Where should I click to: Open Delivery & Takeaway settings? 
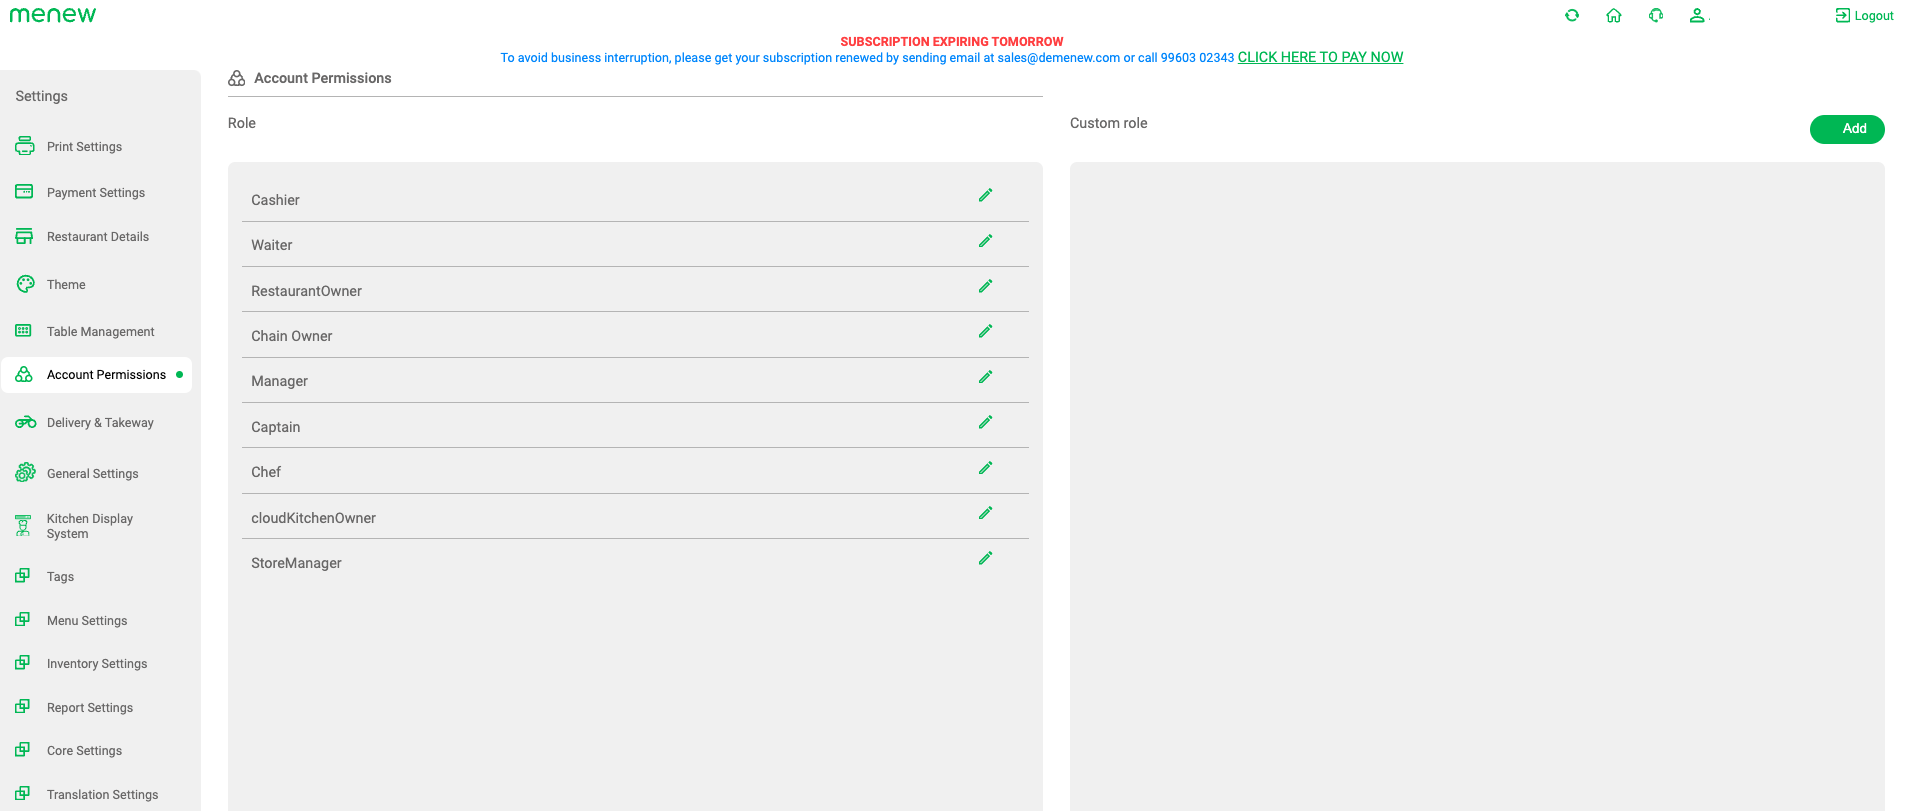(100, 423)
